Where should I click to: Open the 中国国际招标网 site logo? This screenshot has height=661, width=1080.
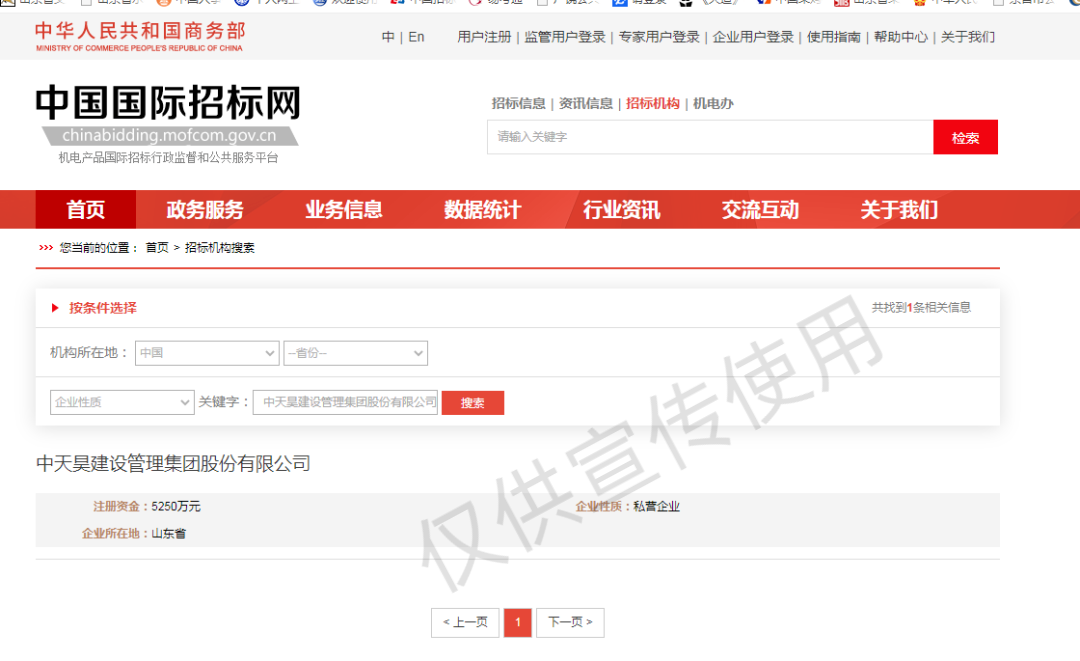pyautogui.click(x=169, y=124)
